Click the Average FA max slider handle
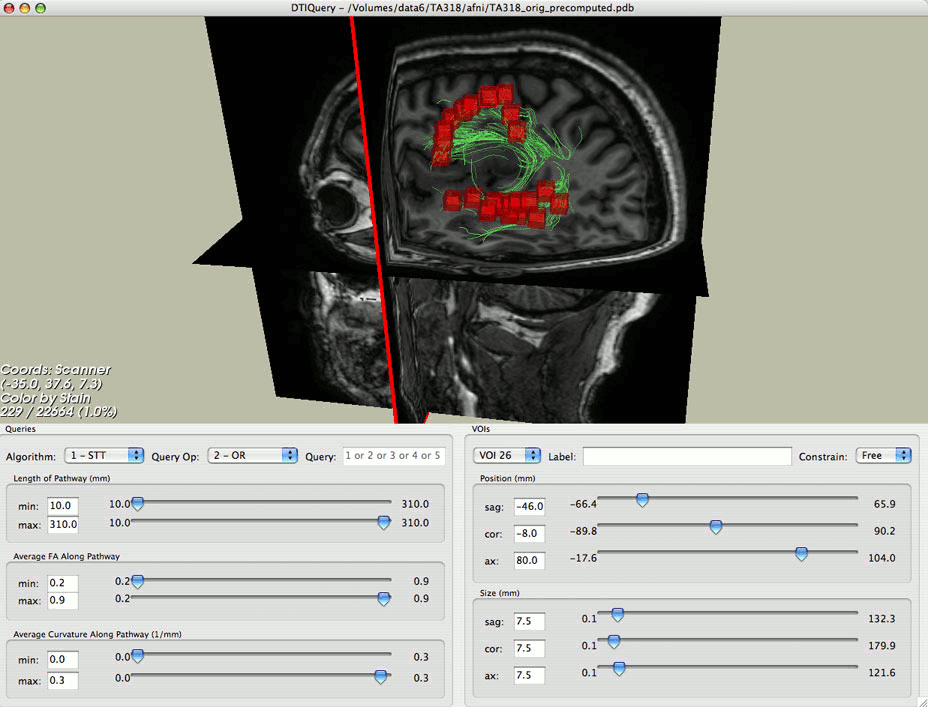This screenshot has height=707, width=928. pos(384,599)
